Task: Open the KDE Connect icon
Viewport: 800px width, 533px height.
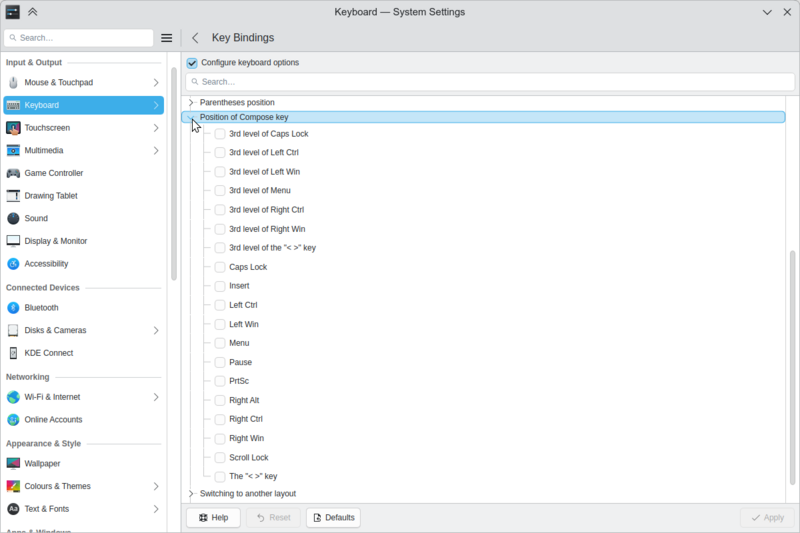Action: [14, 353]
